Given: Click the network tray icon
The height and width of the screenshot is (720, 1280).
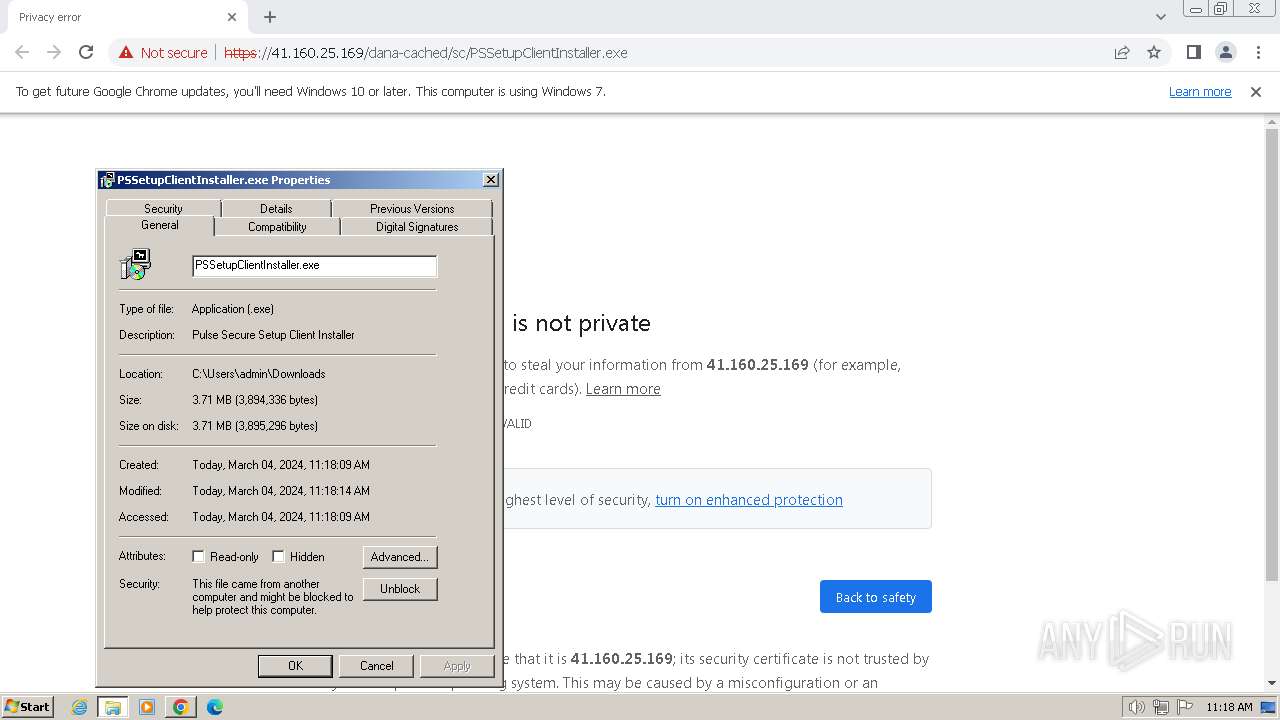Looking at the screenshot, I should (x=1160, y=707).
